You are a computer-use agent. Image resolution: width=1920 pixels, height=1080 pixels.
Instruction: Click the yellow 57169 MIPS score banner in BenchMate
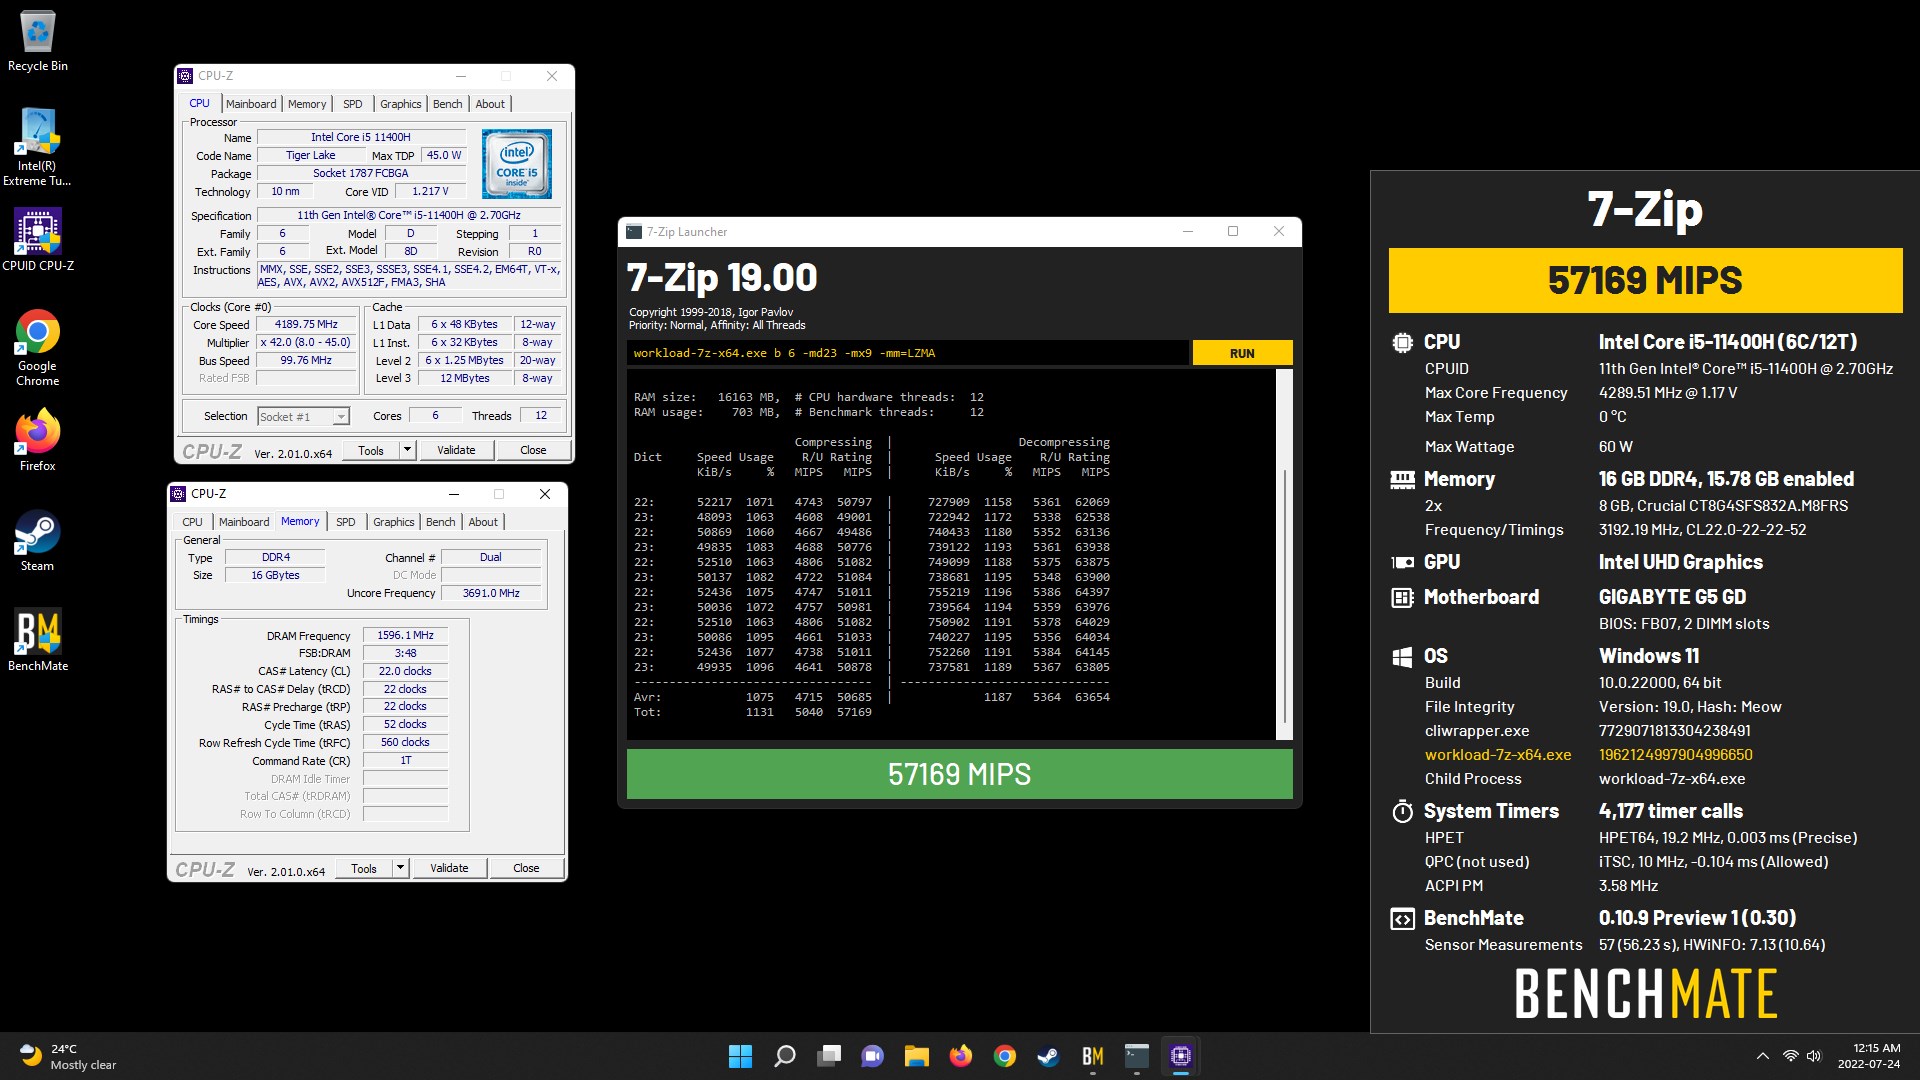click(x=1645, y=281)
